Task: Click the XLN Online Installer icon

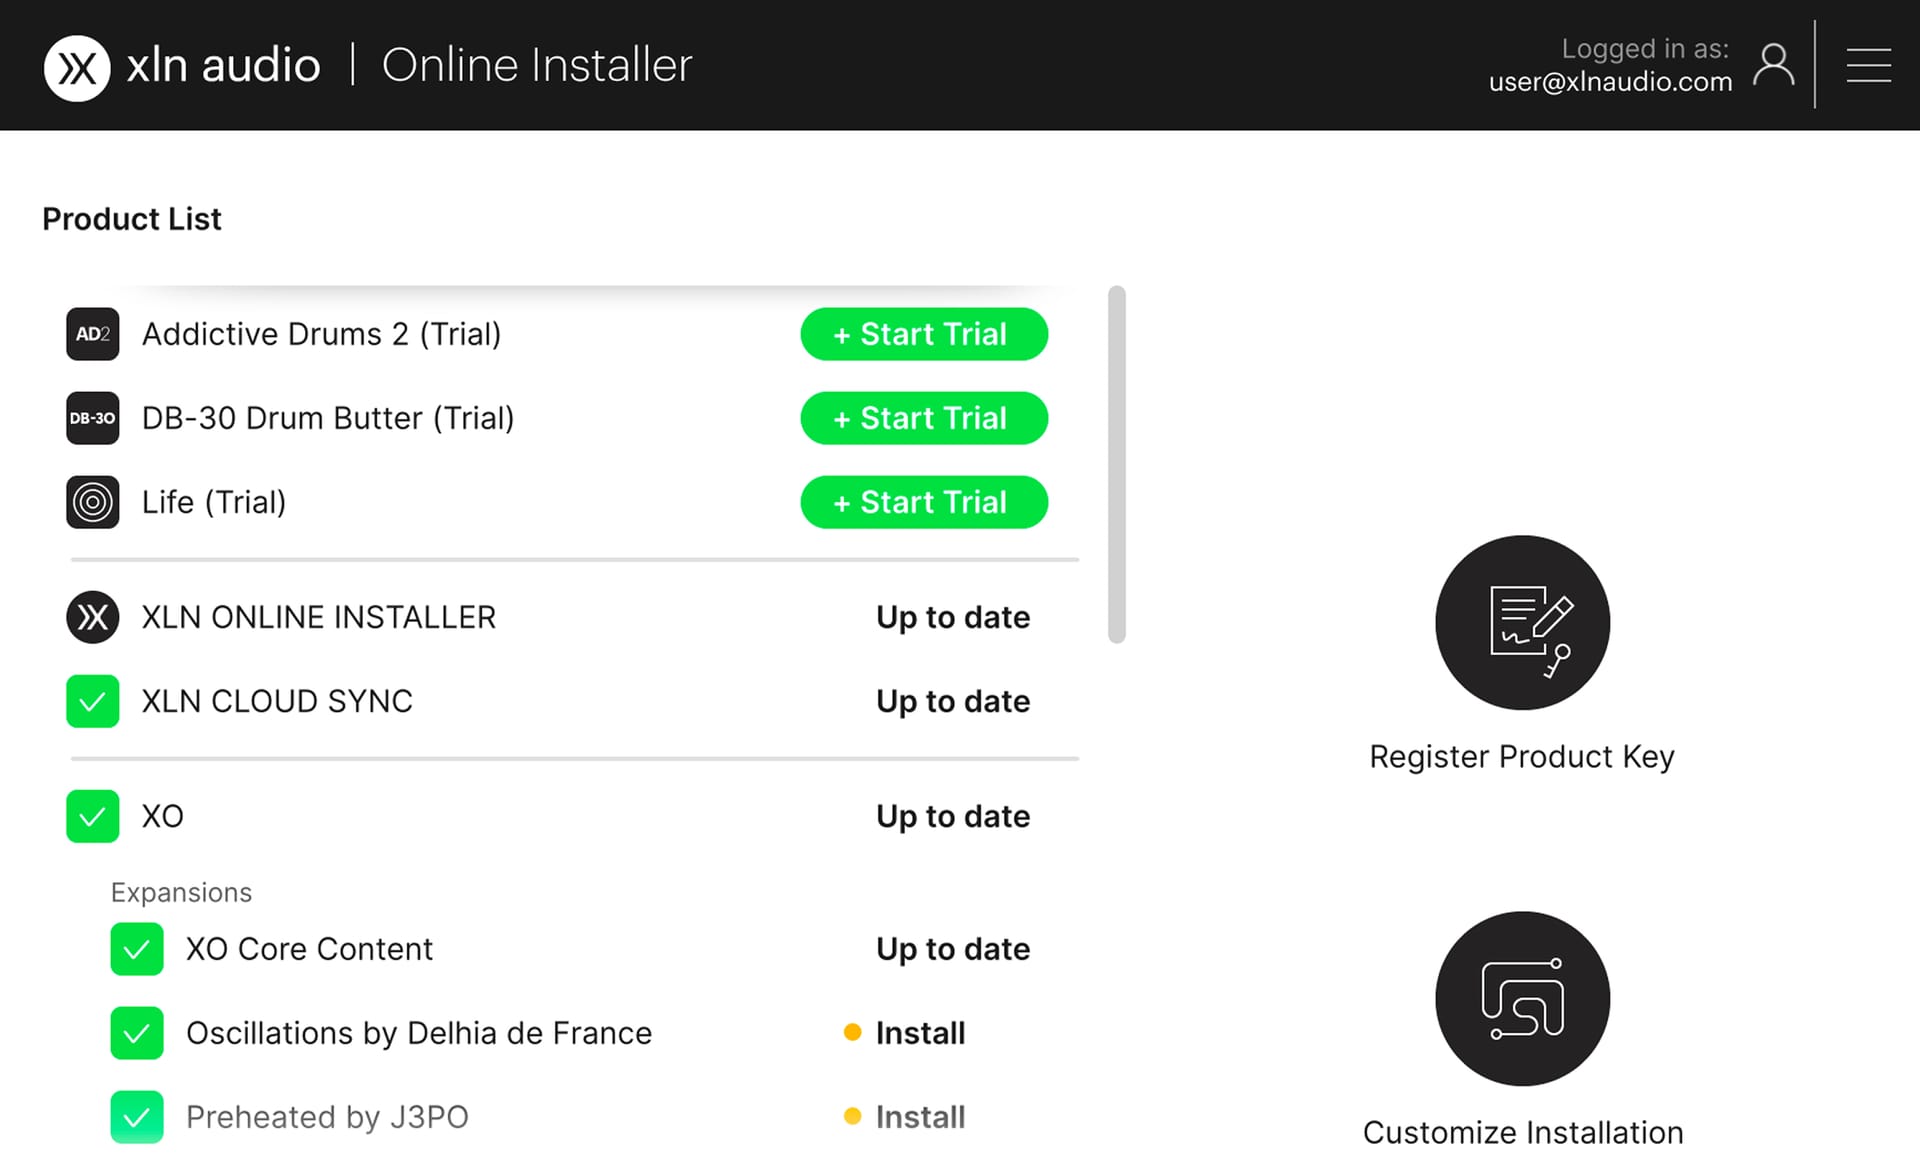Action: pyautogui.click(x=93, y=617)
